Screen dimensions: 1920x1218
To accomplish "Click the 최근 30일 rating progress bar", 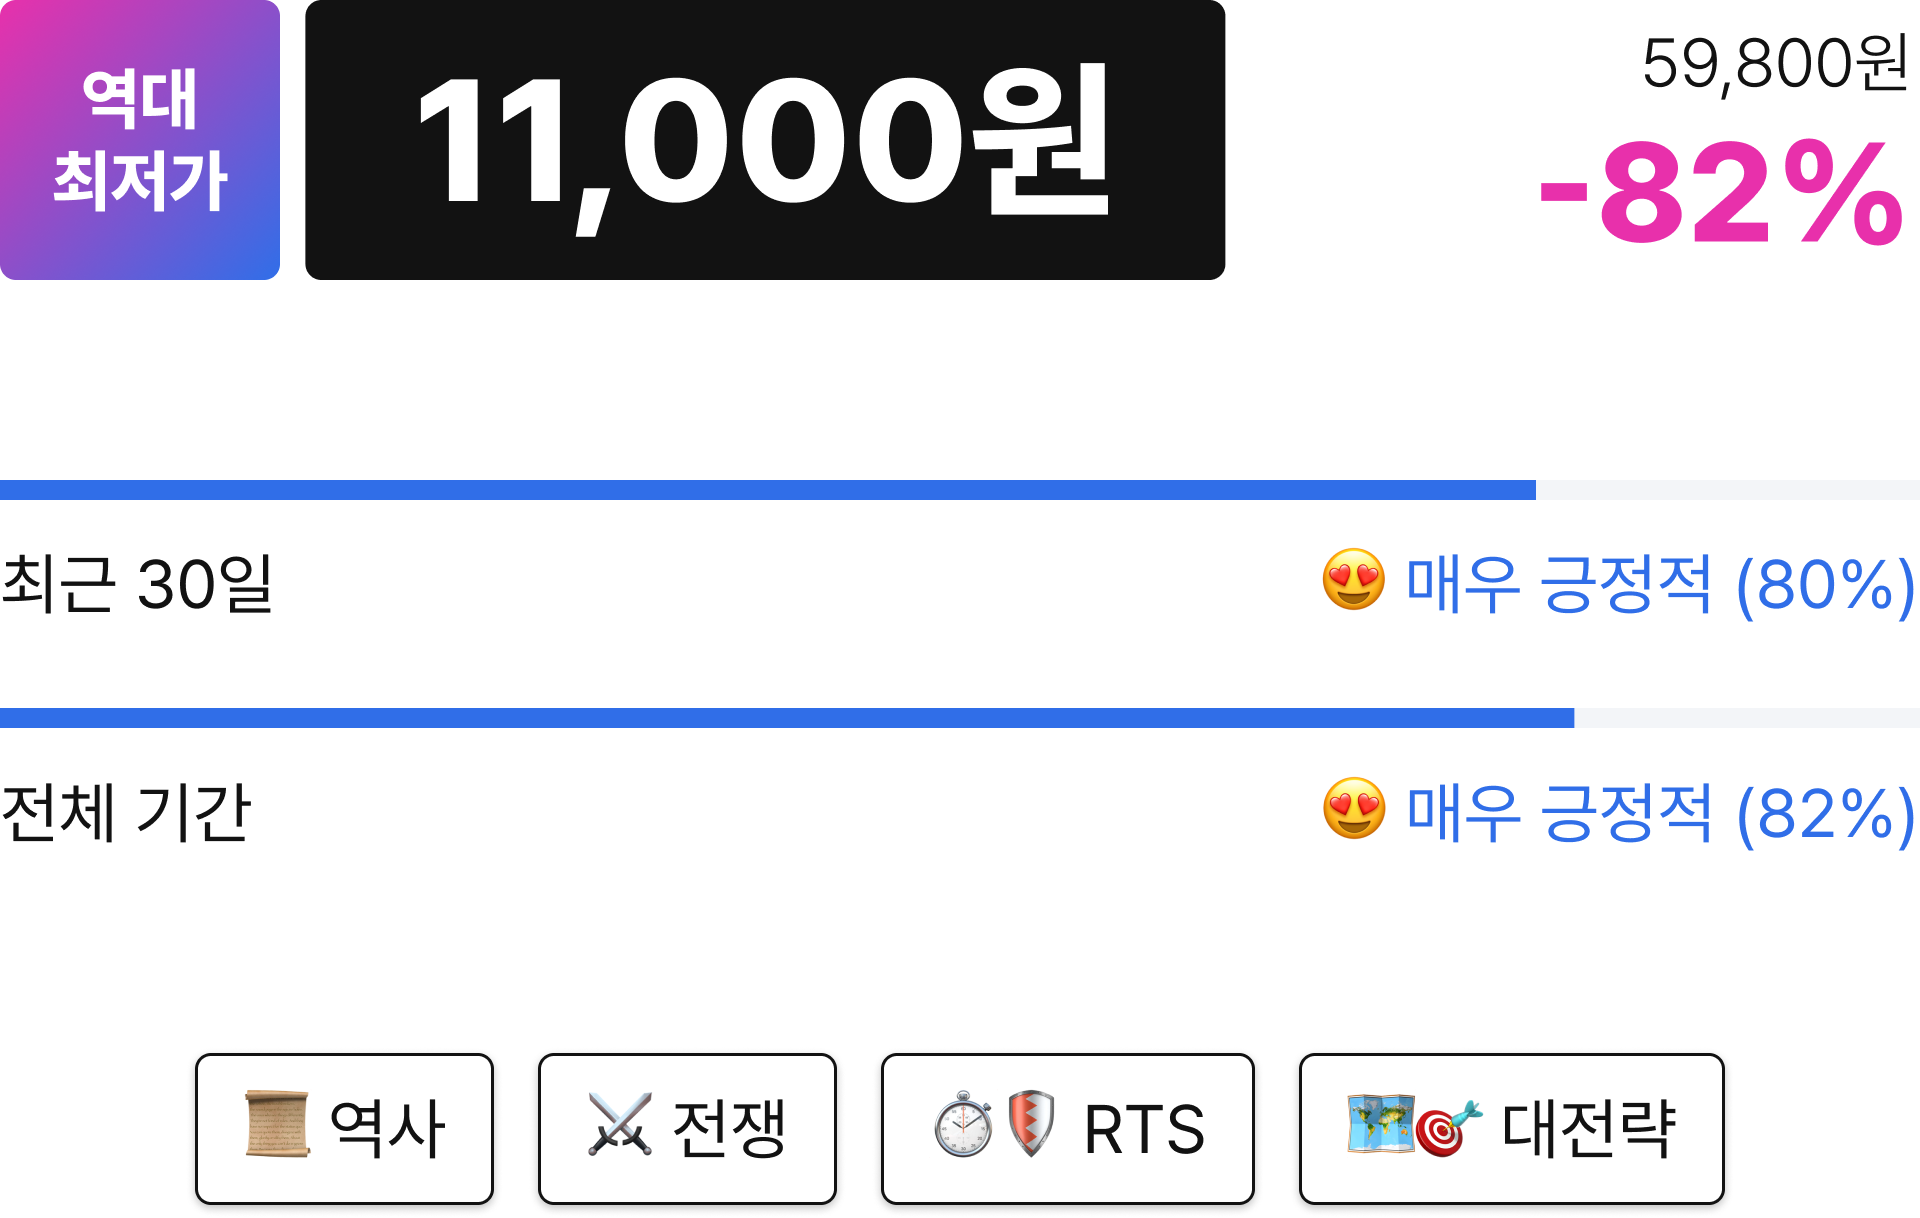I will click(x=960, y=490).
